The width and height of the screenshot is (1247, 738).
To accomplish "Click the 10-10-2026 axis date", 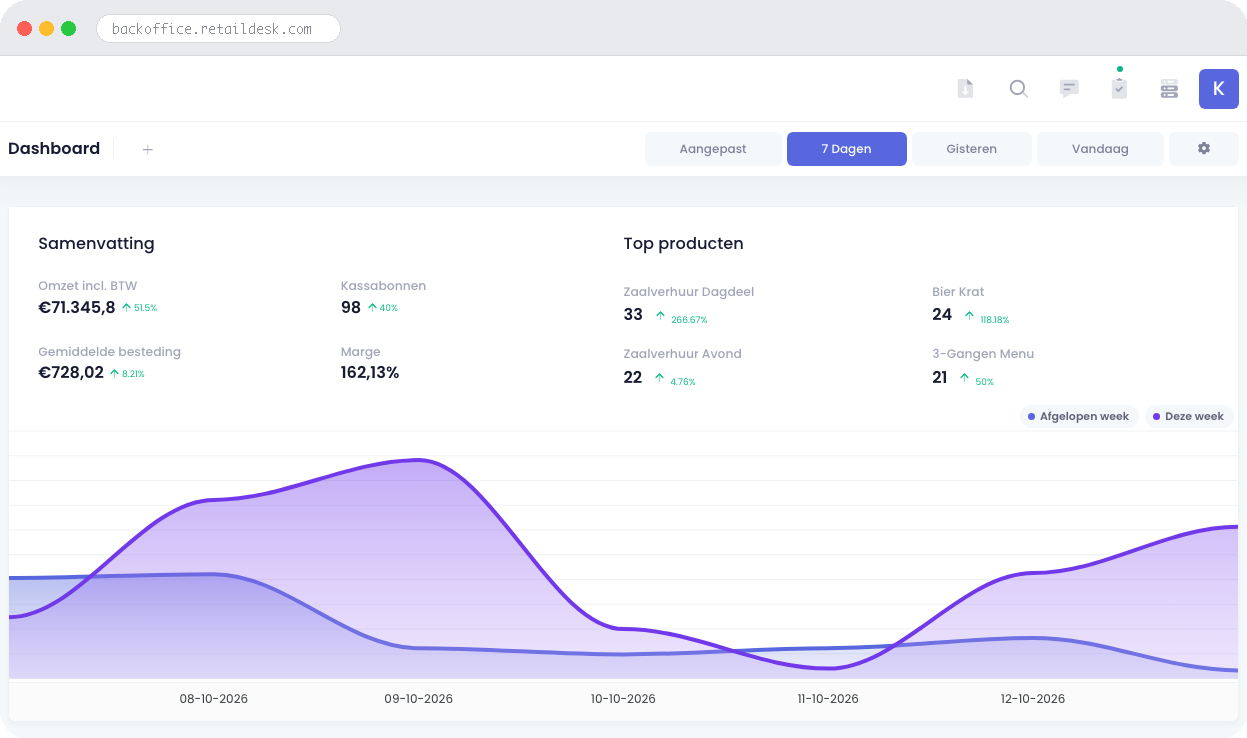I will (623, 699).
